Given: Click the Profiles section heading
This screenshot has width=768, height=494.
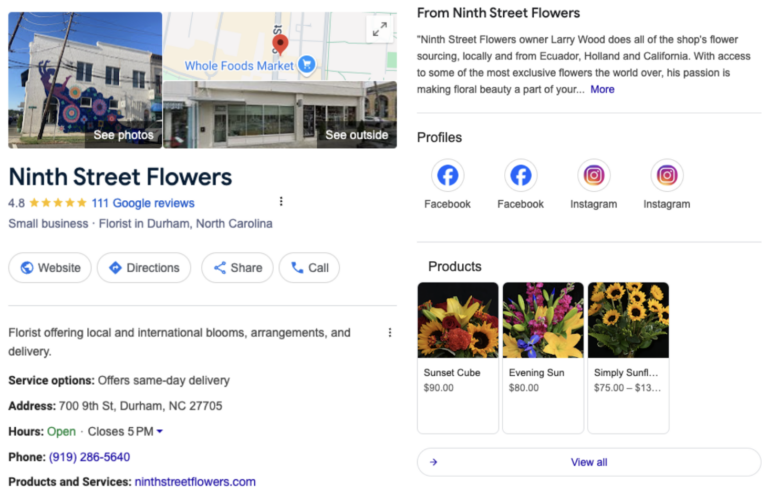Looking at the screenshot, I should point(439,138).
